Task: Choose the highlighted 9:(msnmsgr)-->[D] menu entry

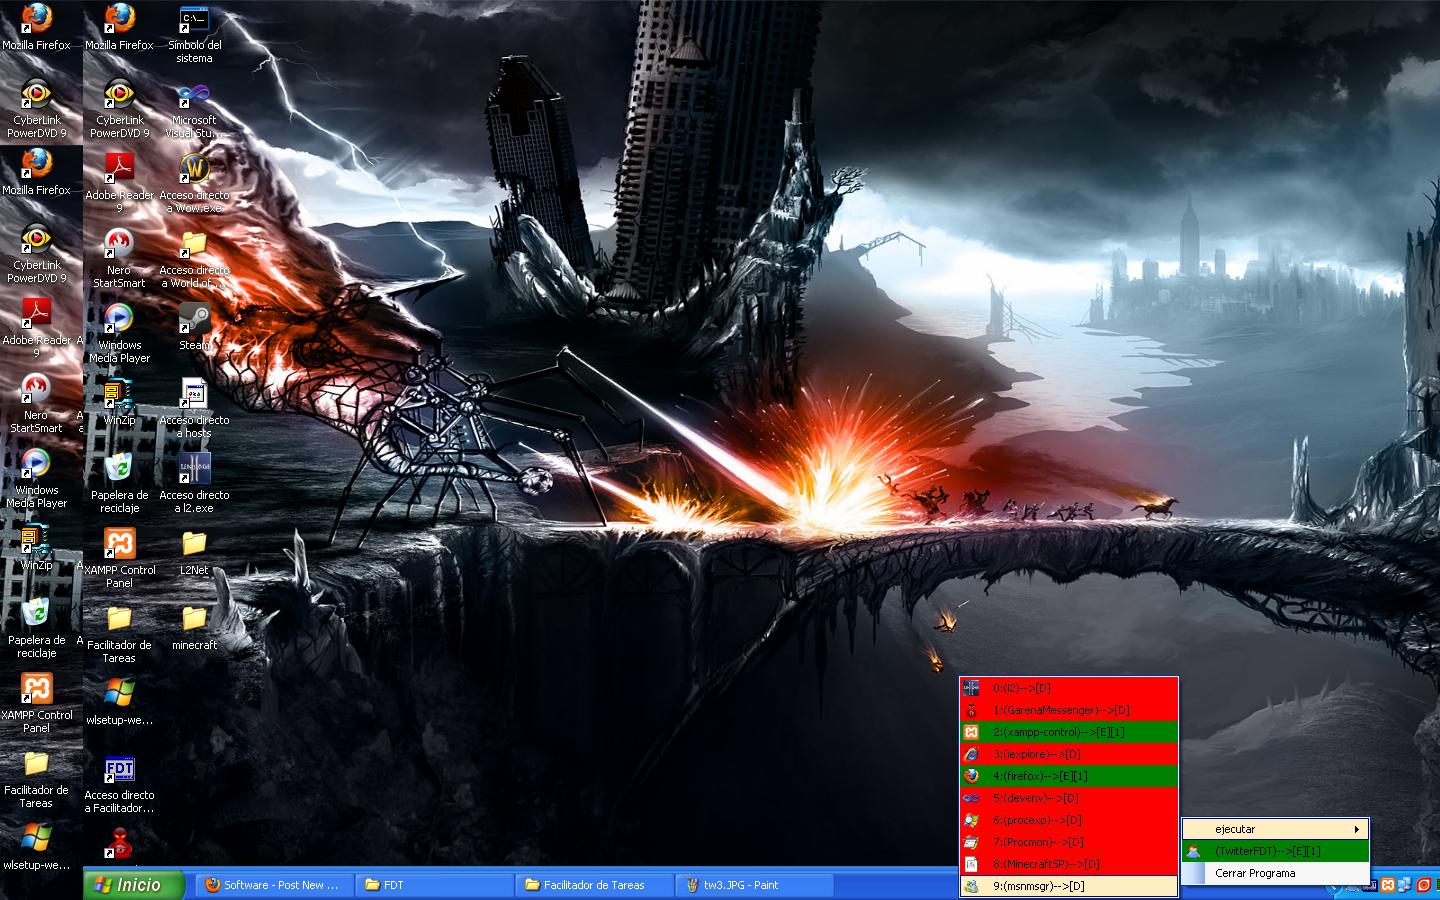Action: (1069, 886)
